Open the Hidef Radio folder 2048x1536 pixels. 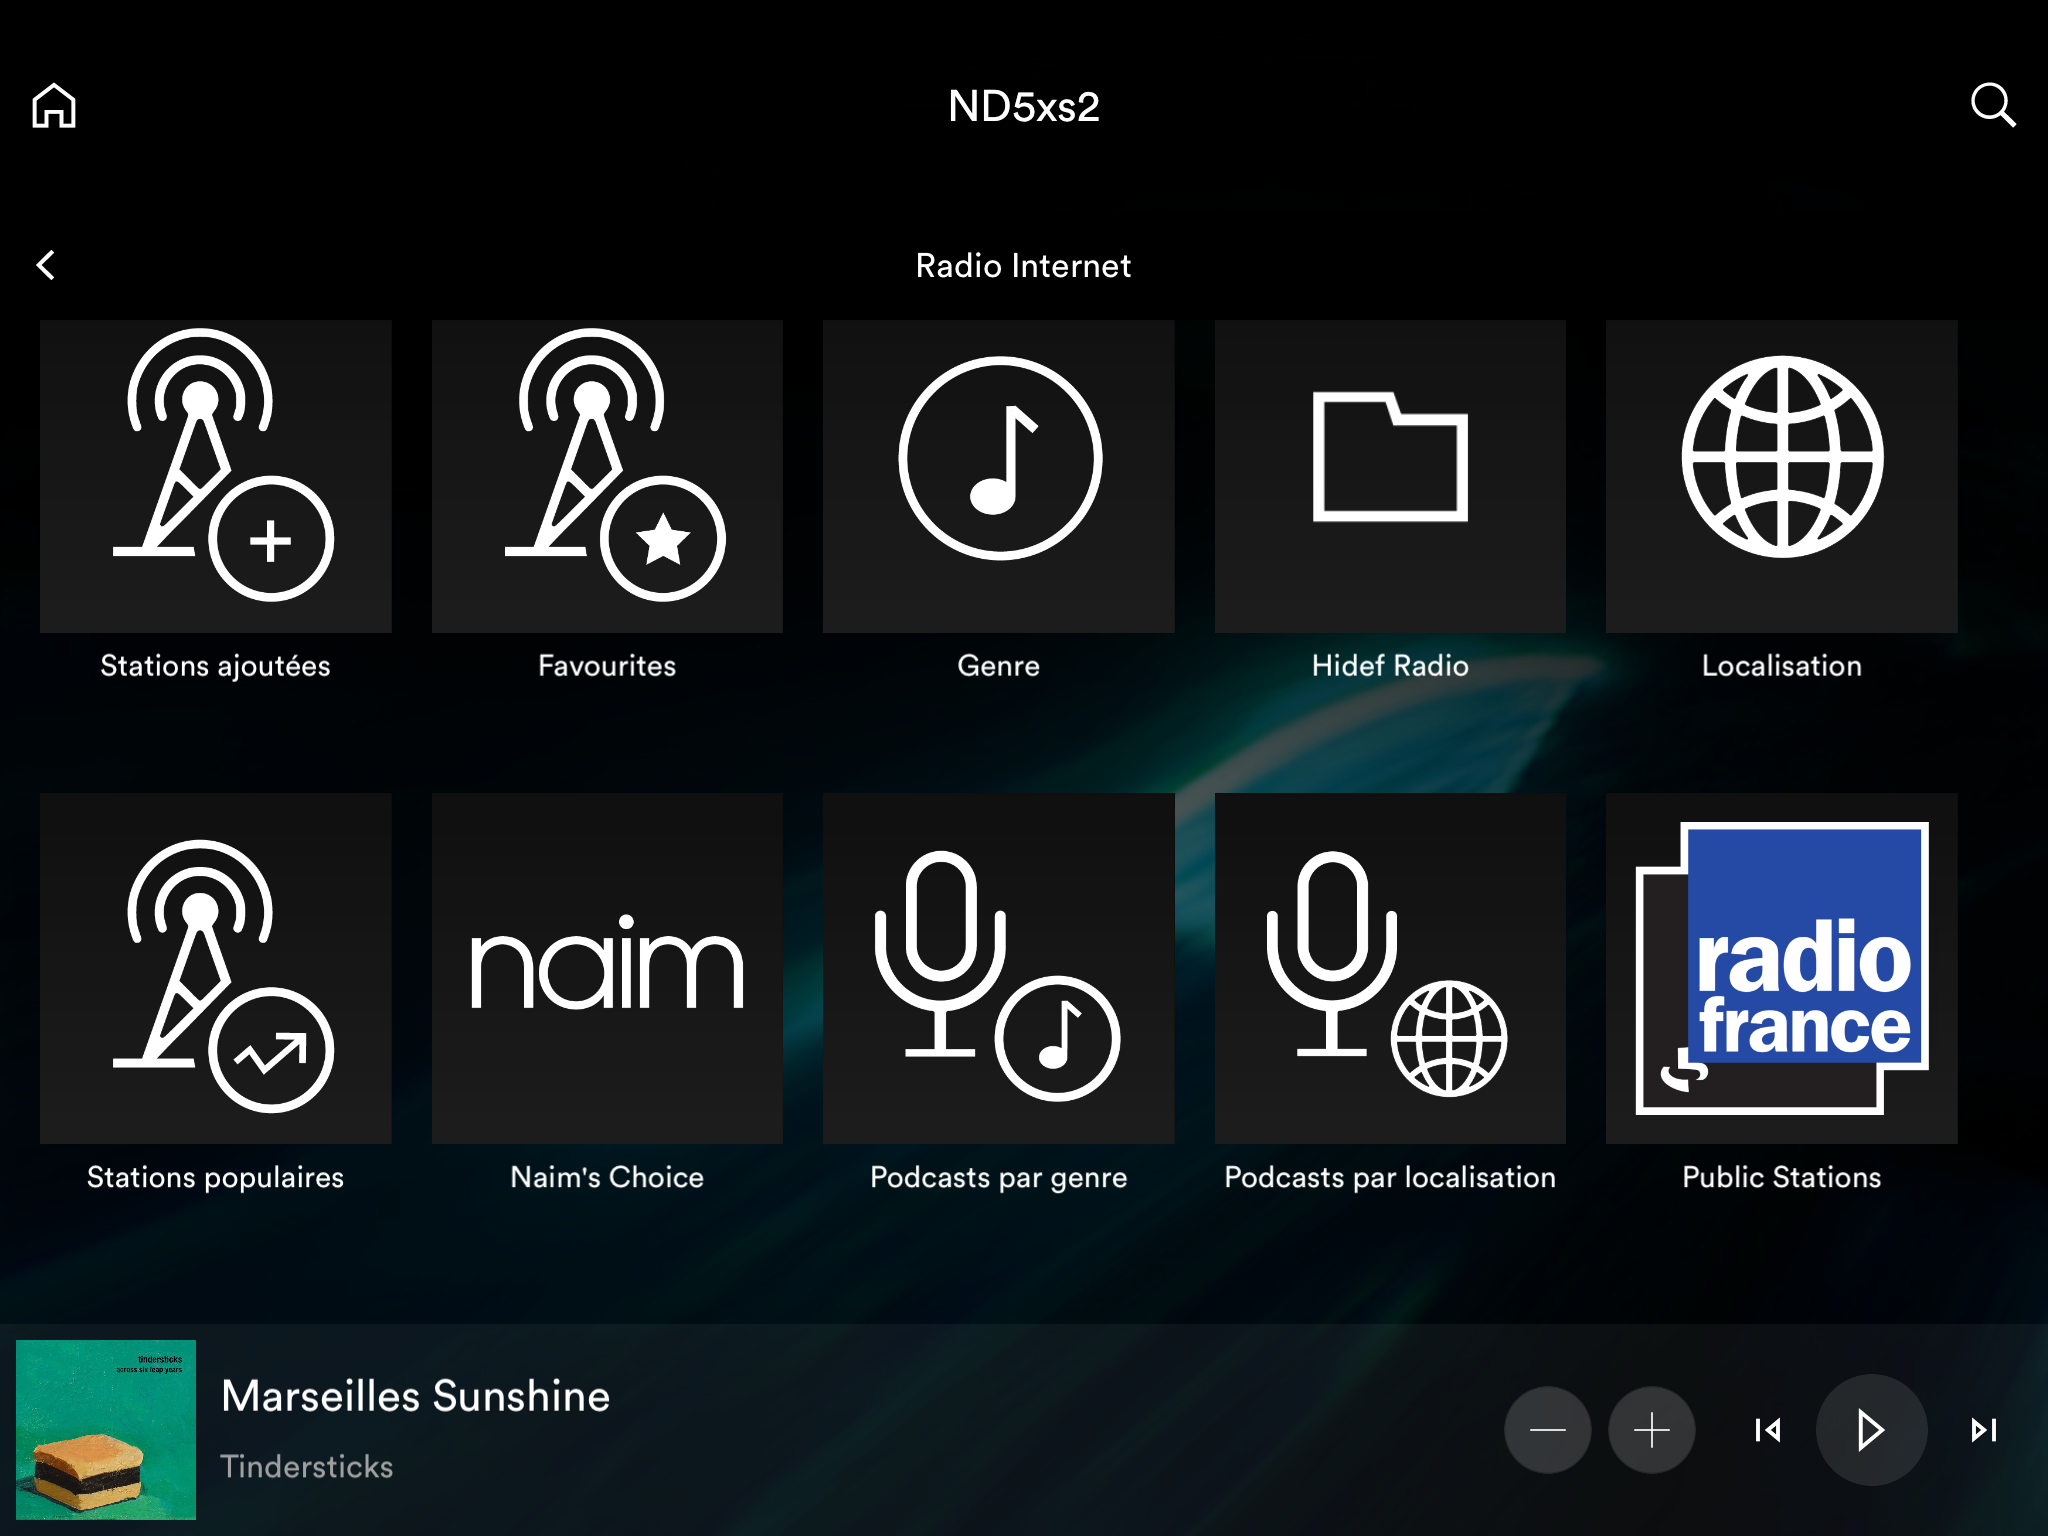[x=1390, y=476]
